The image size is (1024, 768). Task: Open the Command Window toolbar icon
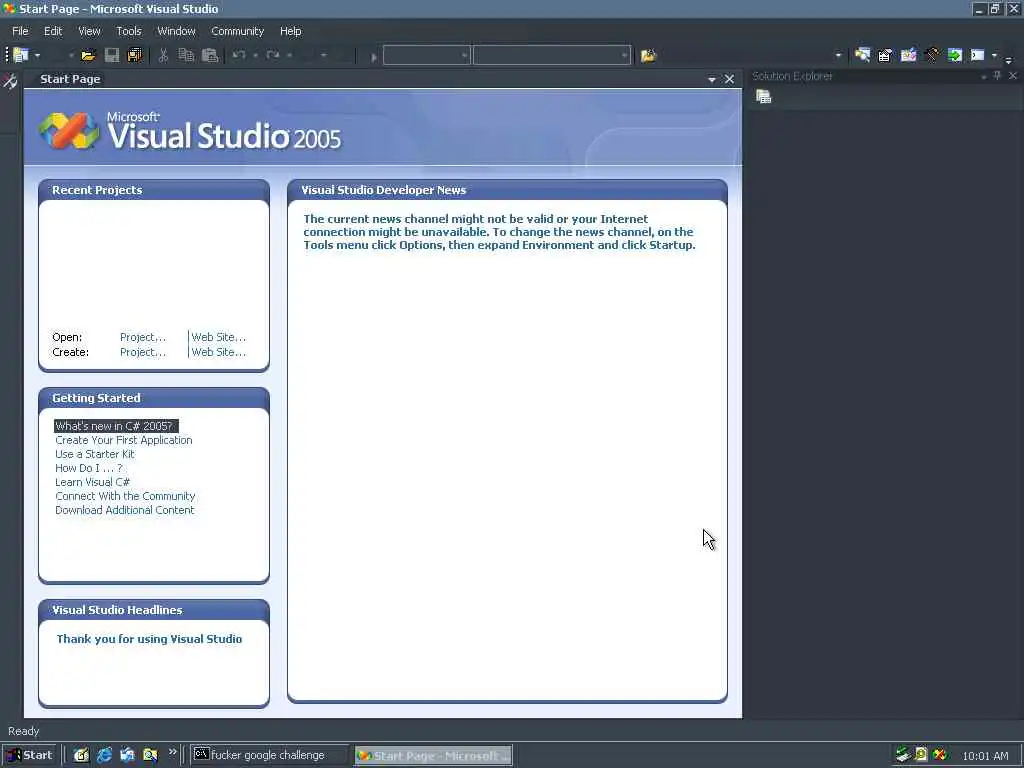978,56
